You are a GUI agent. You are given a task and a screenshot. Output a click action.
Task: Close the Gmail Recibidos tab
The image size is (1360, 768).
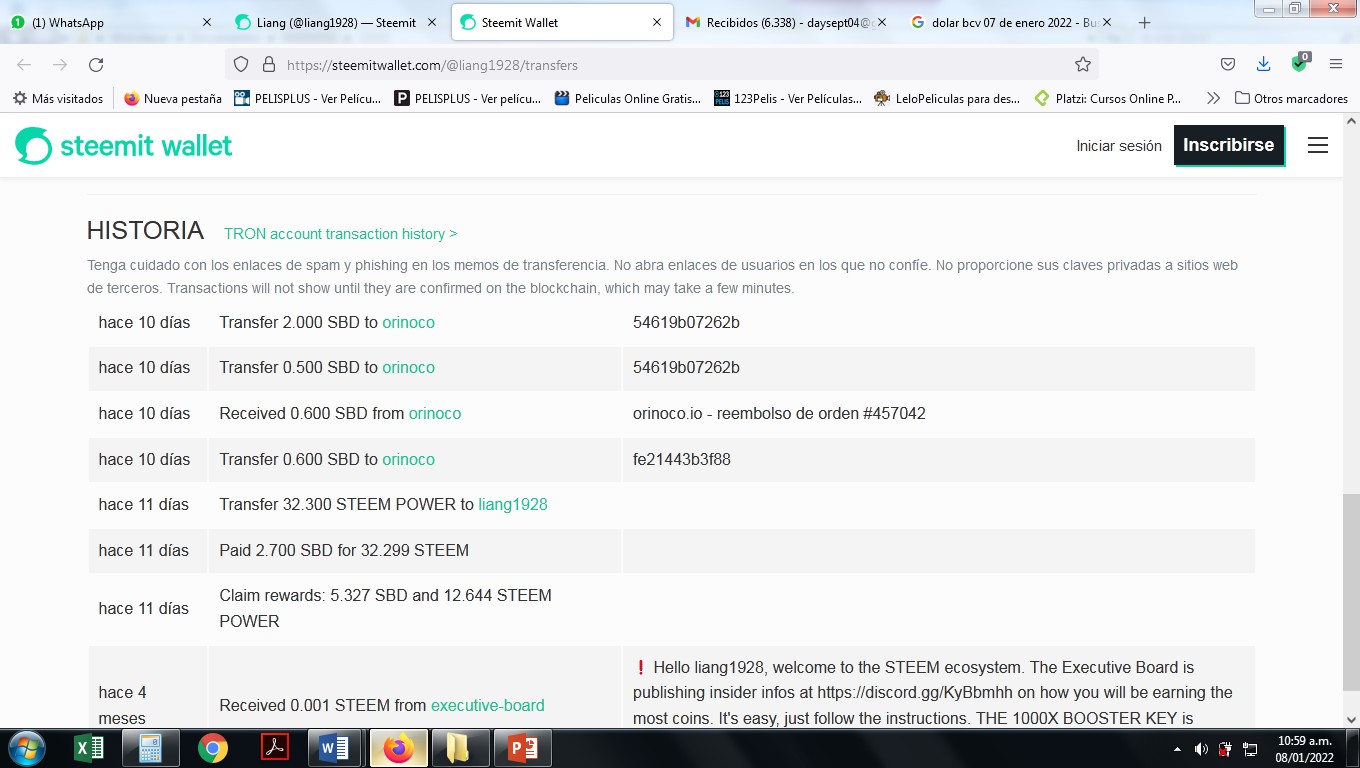882,22
